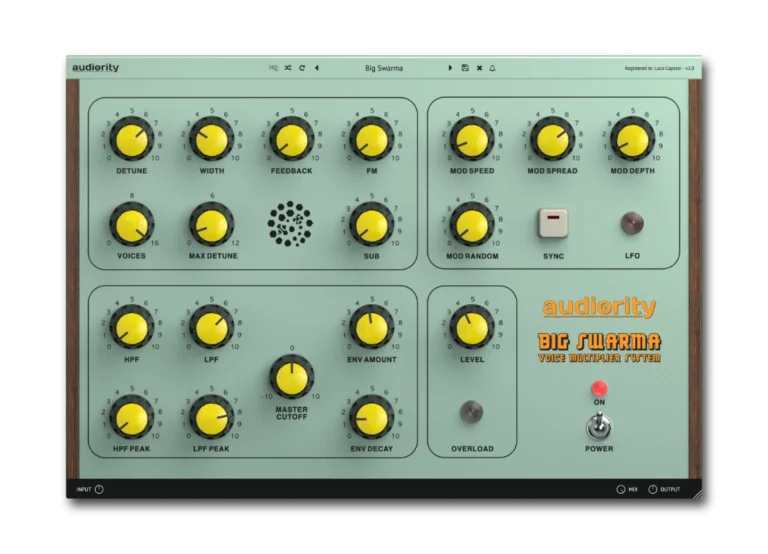Click the FEEDBACK knob
The height and width of the screenshot is (554, 768).
[x=291, y=140]
